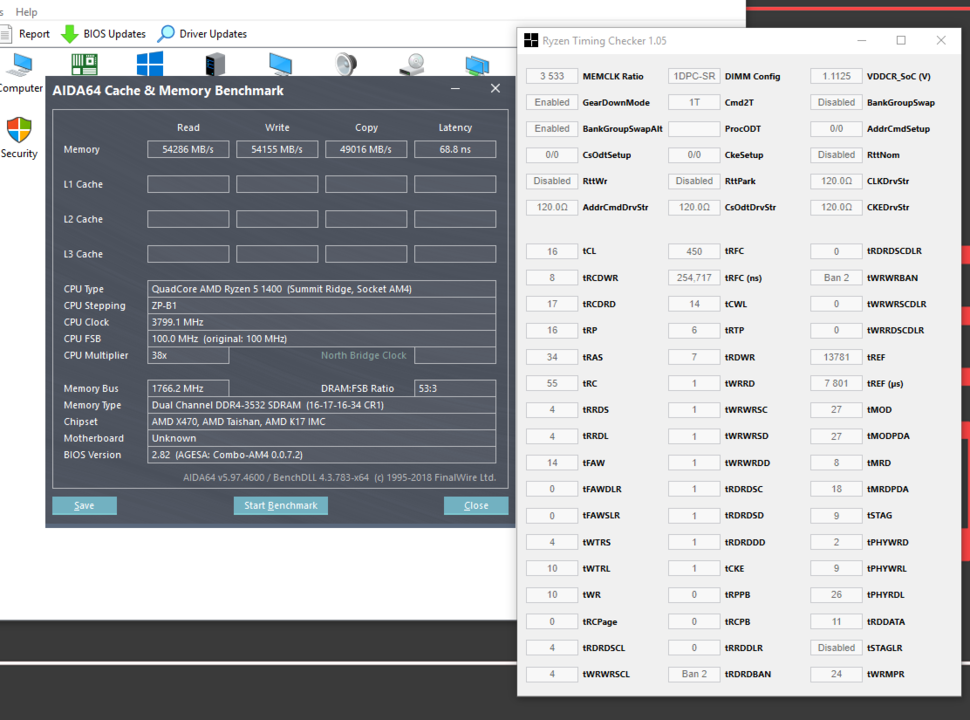Viewport: 970px width, 720px height.
Task: Click the Motherboard field showing Unknown
Action: click(322, 438)
